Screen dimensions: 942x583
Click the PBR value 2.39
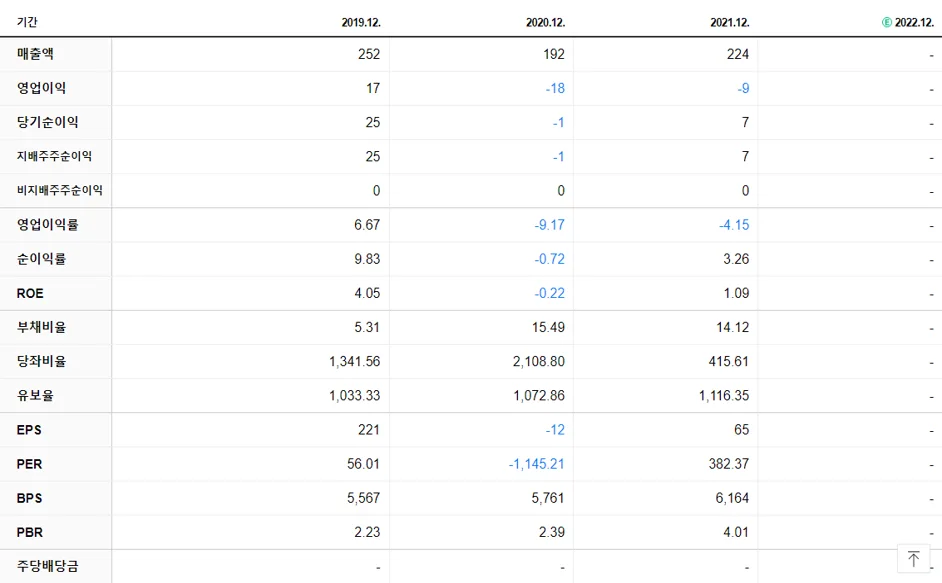552,533
